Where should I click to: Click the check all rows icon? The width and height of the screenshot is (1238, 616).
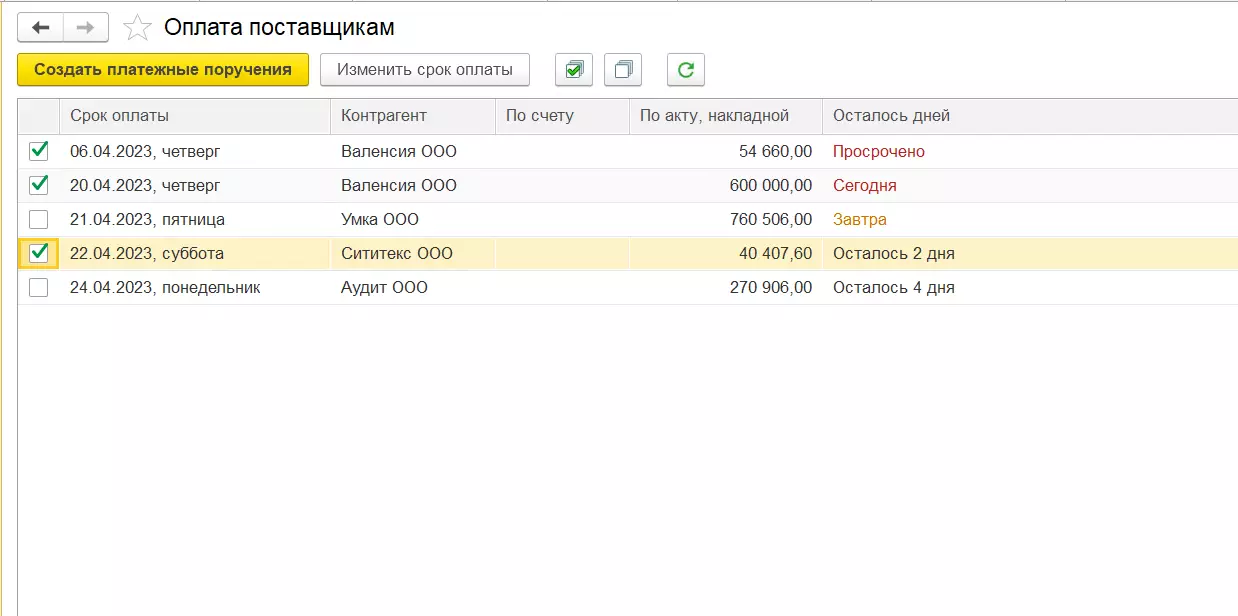click(x=574, y=70)
